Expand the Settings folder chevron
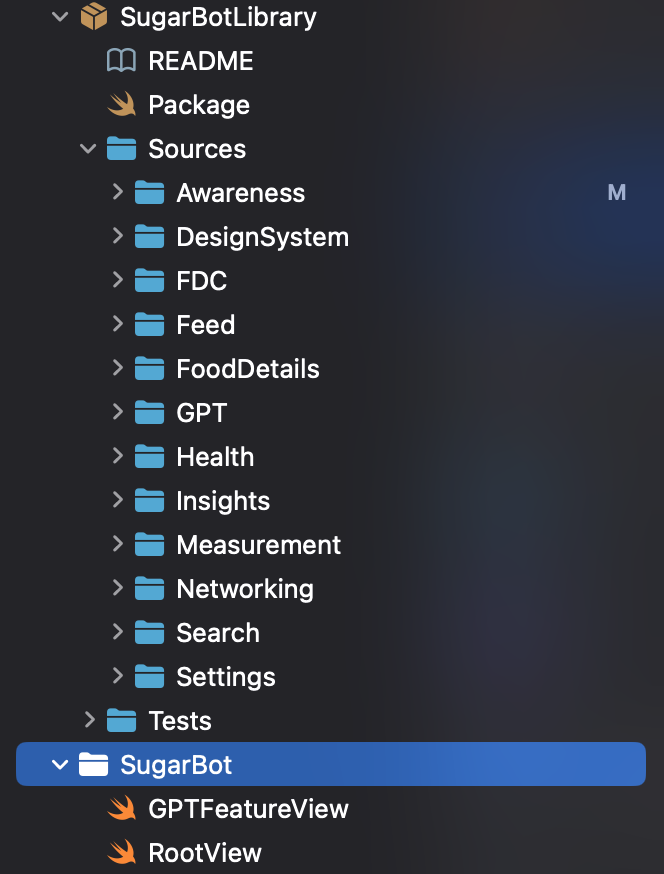This screenshot has height=874, width=664. click(118, 676)
